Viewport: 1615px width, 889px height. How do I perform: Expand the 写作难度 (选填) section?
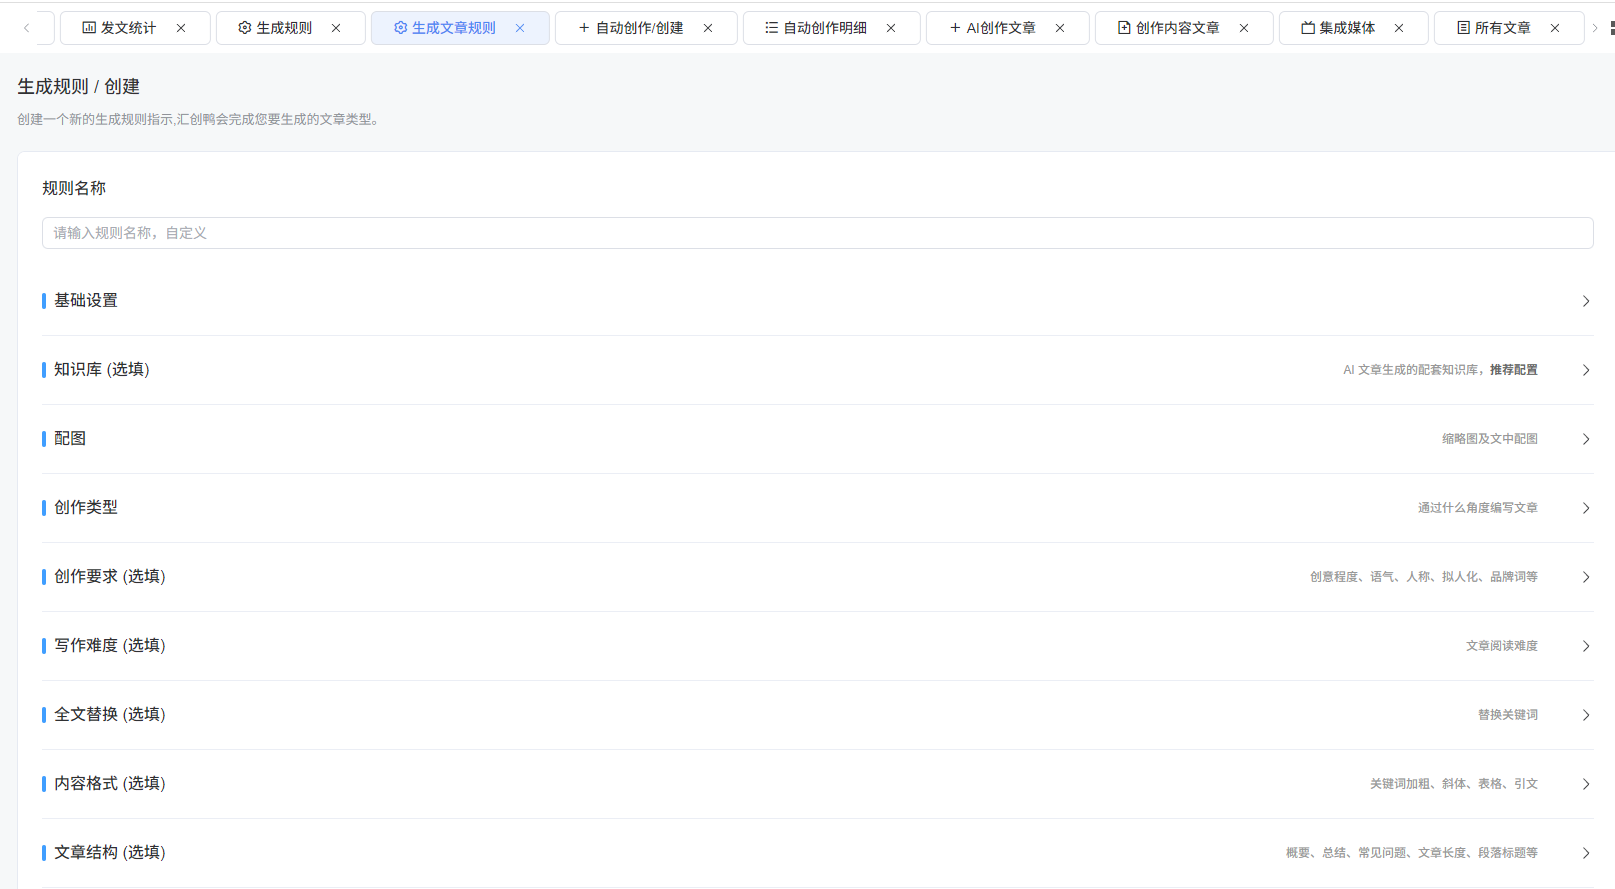point(1585,646)
